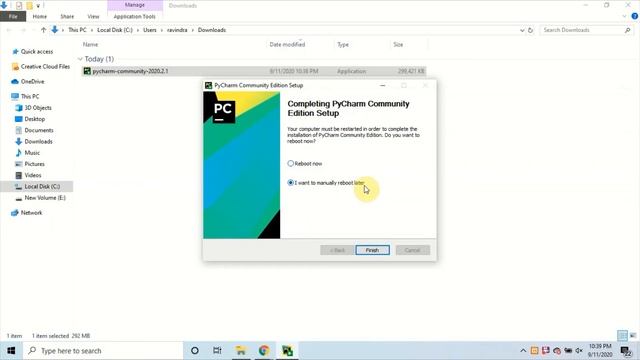Open Creative Cloud Files in sidebar
This screenshot has height=360, width=640.
[45, 67]
